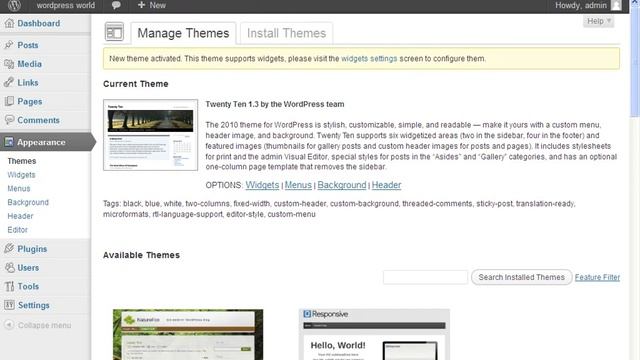Go to Users section
The image size is (640, 360).
pos(28,267)
